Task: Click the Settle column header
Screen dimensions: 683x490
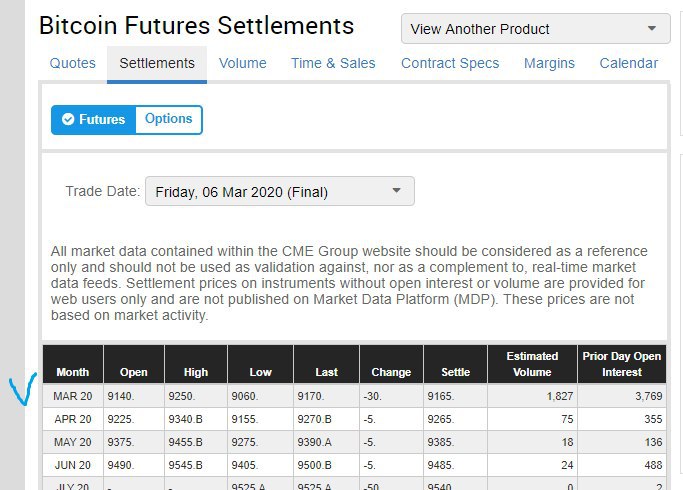Action: [456, 372]
